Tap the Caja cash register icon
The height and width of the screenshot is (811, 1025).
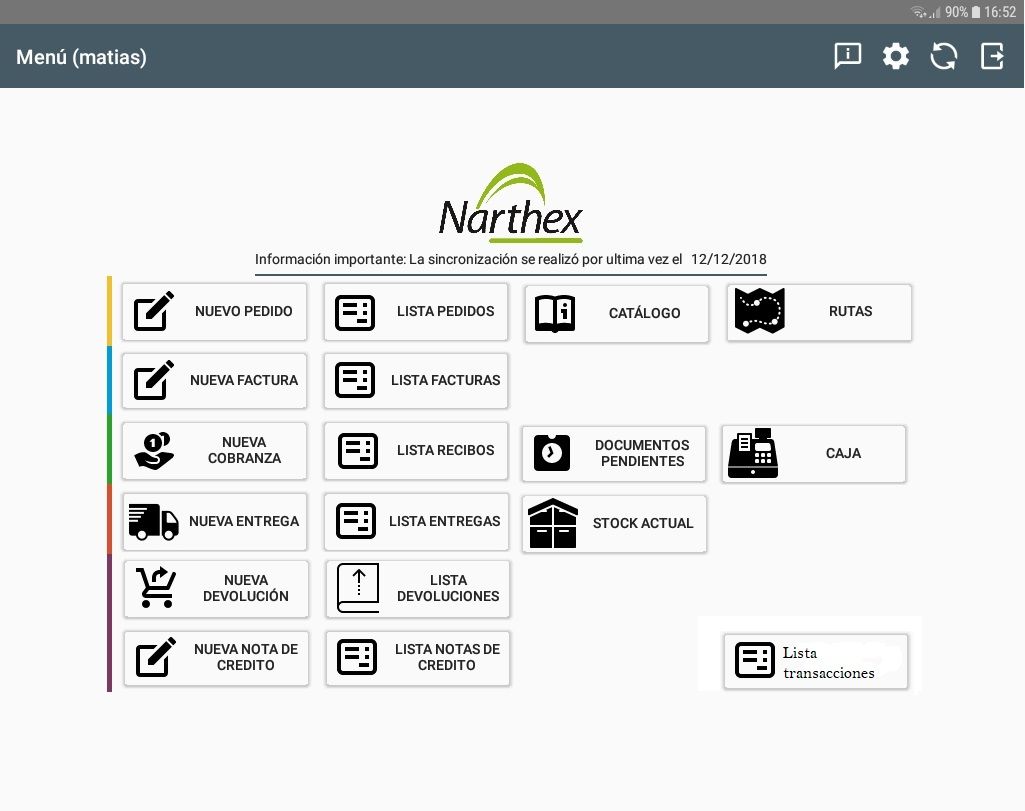click(753, 454)
